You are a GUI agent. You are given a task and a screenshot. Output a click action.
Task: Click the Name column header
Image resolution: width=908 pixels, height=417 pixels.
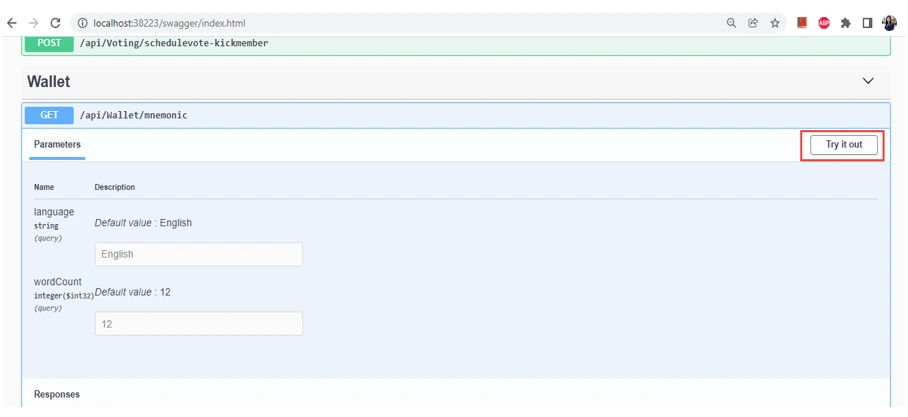[x=43, y=187]
